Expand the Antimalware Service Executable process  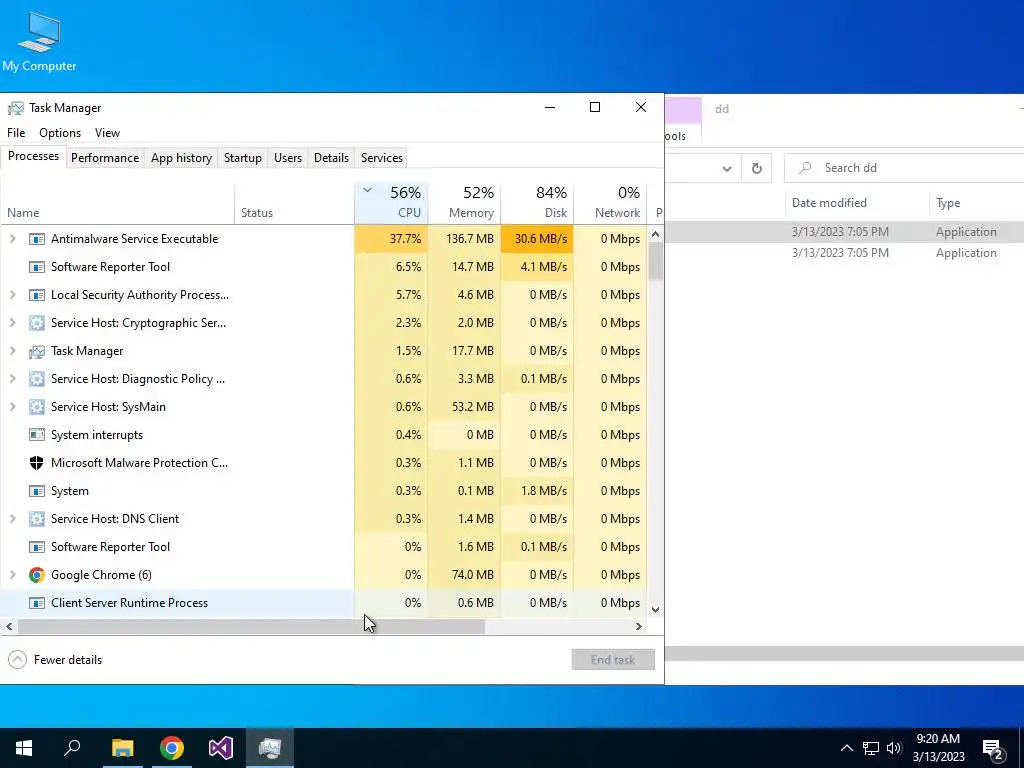point(12,239)
